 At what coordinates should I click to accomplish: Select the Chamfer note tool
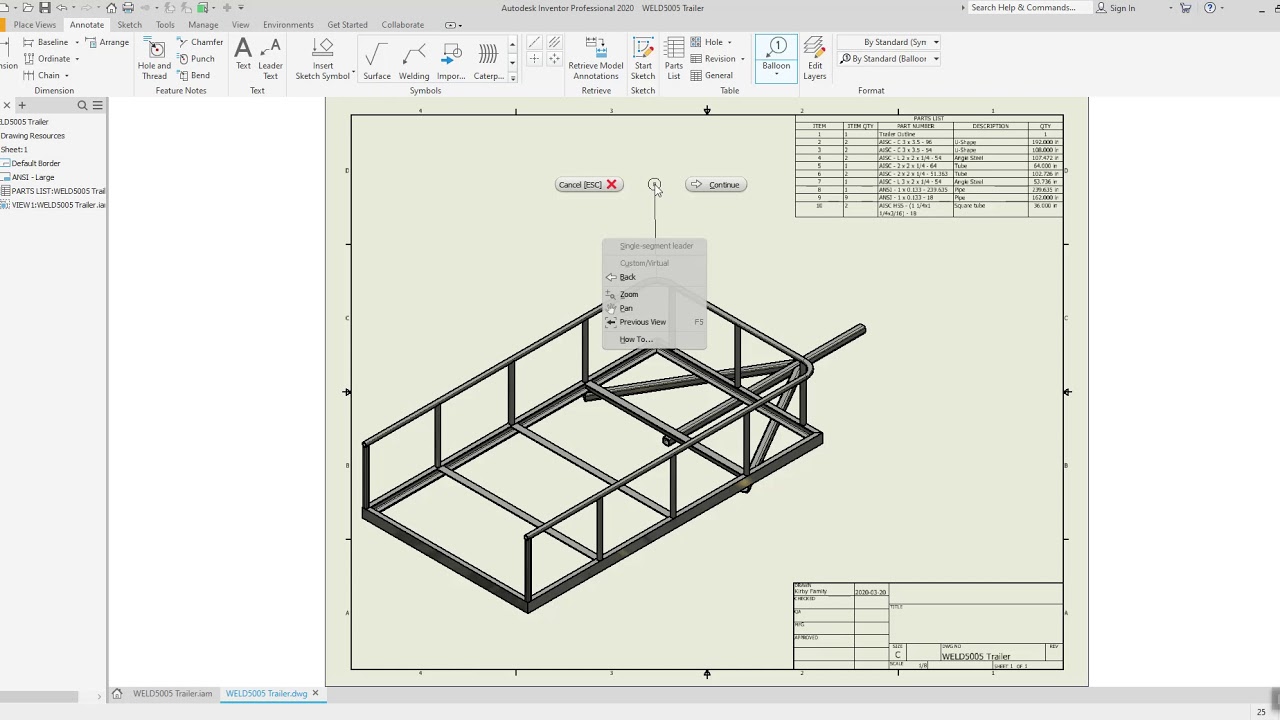(200, 42)
